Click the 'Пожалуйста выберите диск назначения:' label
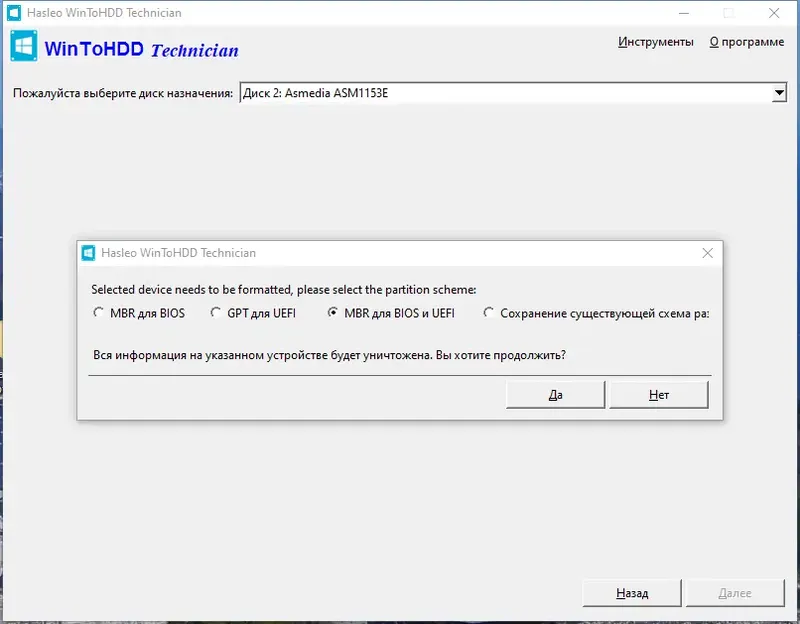 tap(122, 93)
